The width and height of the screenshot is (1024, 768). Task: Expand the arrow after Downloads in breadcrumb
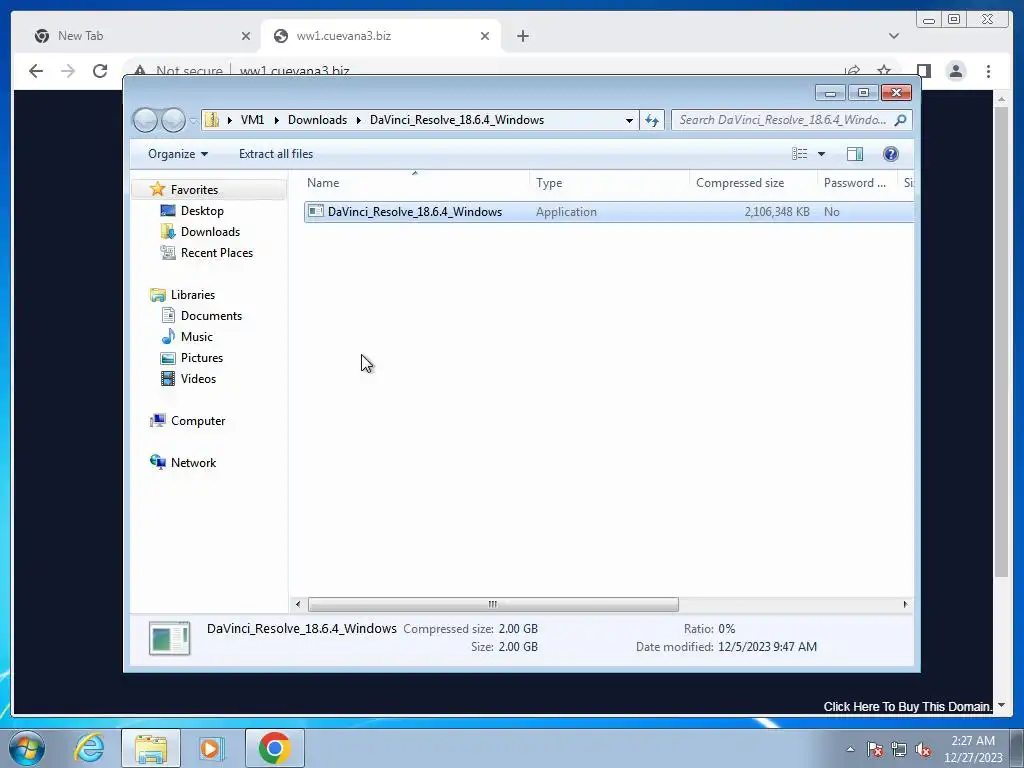pos(359,120)
